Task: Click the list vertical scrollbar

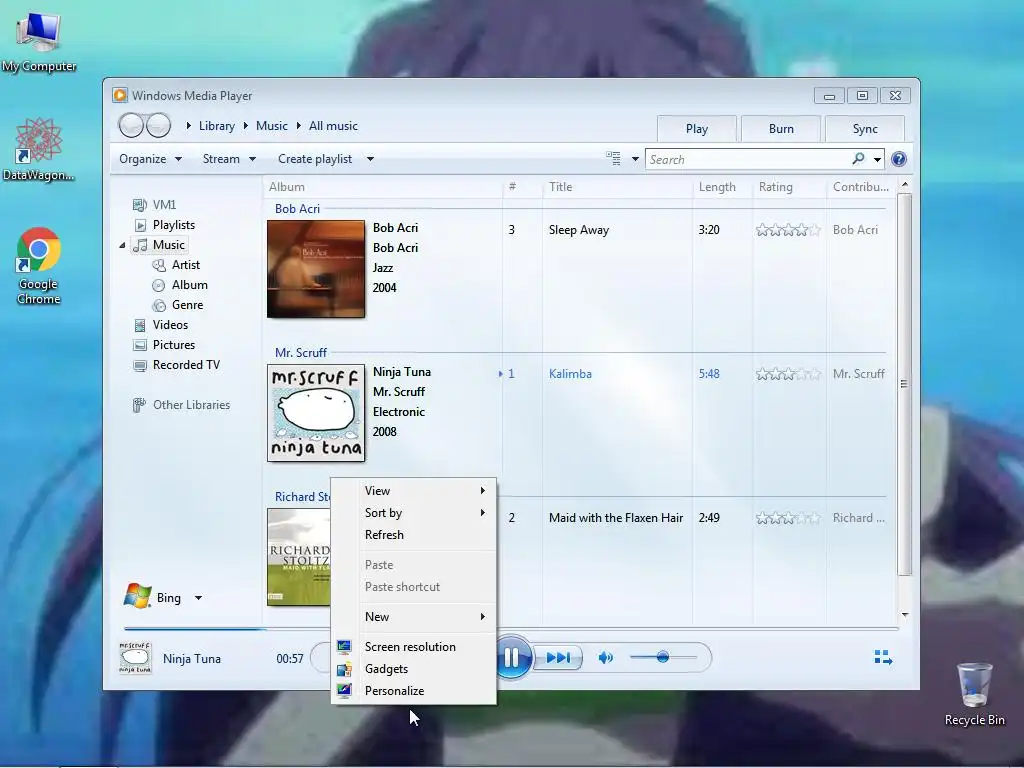Action: [904, 384]
